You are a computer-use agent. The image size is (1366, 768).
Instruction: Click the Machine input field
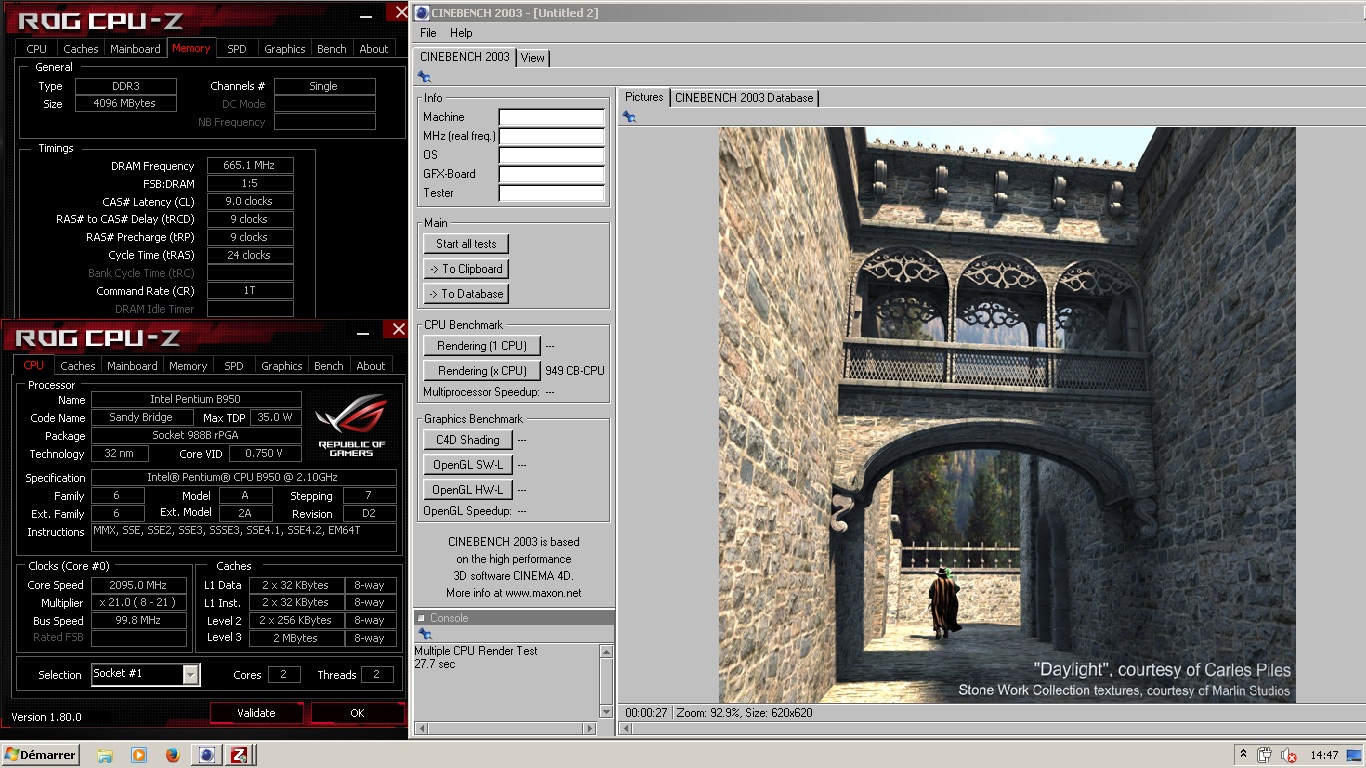552,117
